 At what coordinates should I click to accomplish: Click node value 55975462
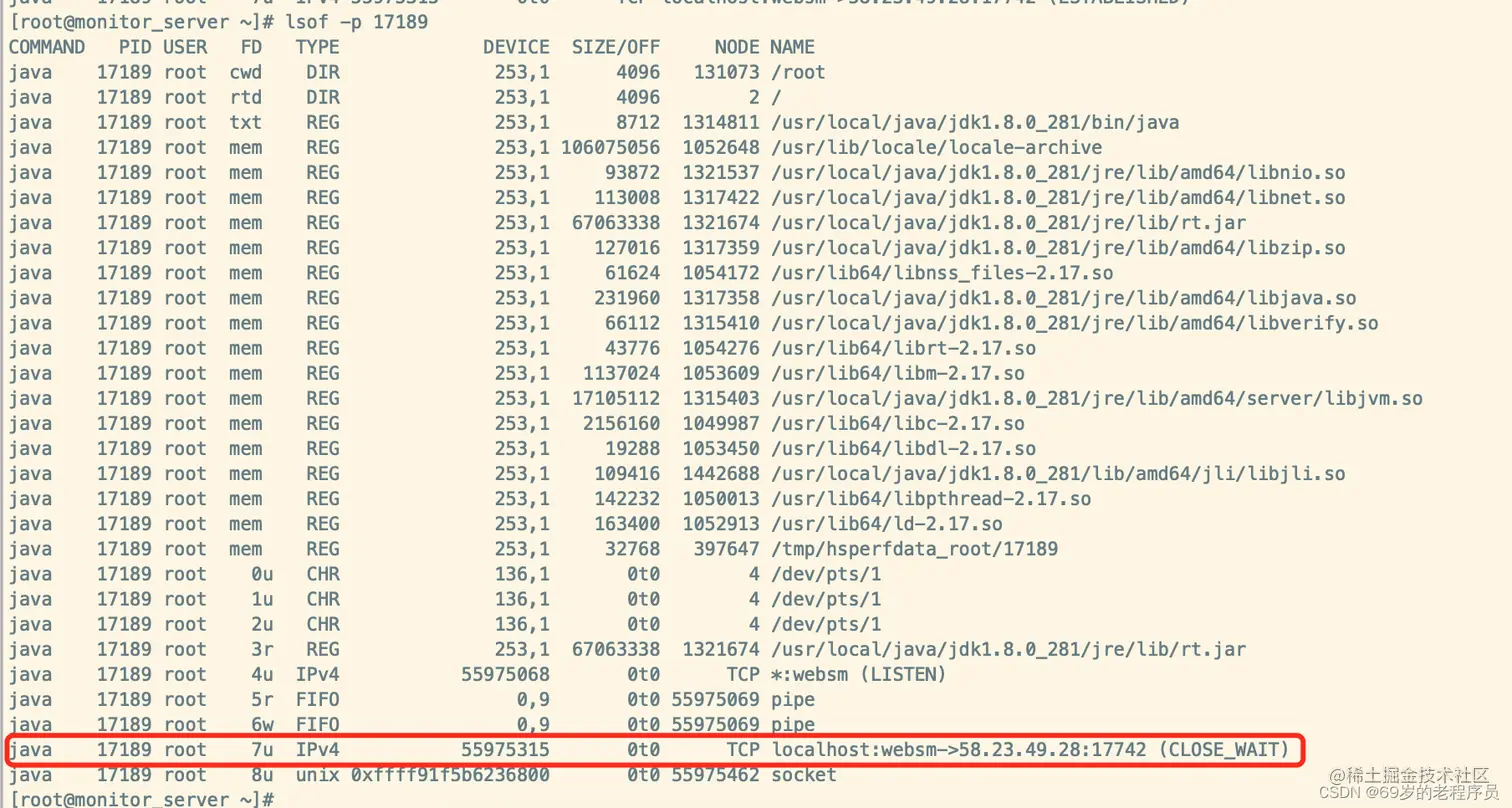tap(715, 775)
